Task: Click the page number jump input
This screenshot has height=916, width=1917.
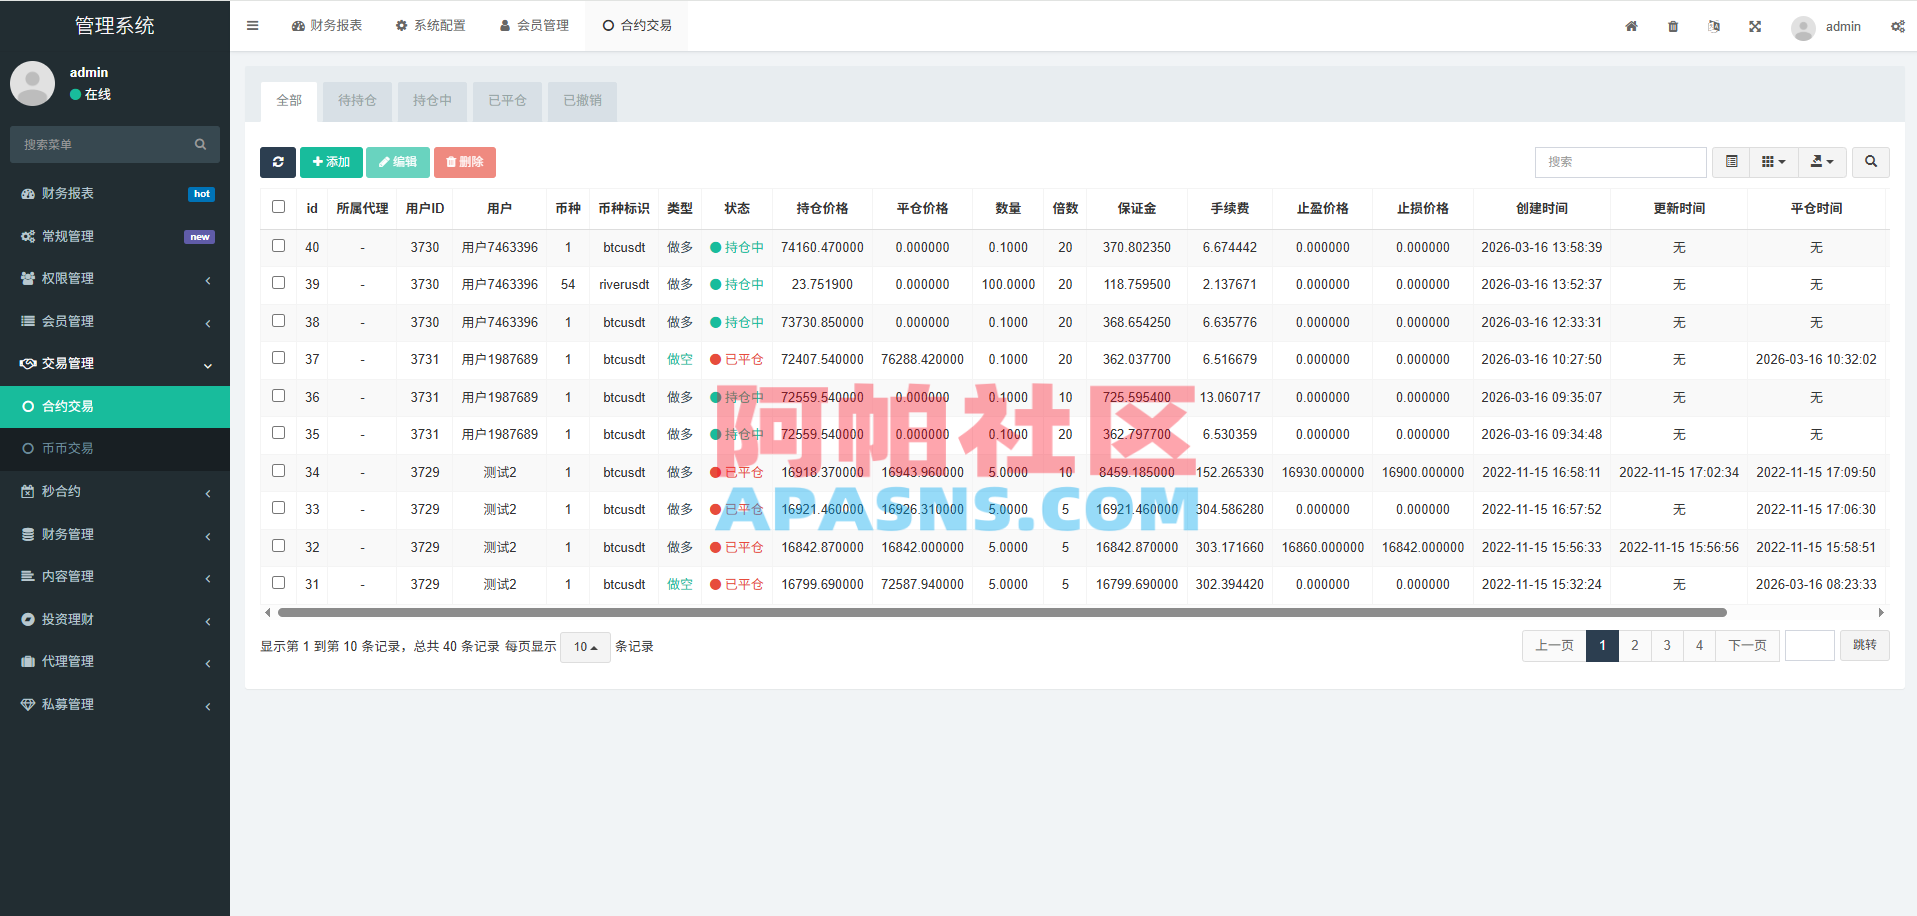Action: (1810, 646)
